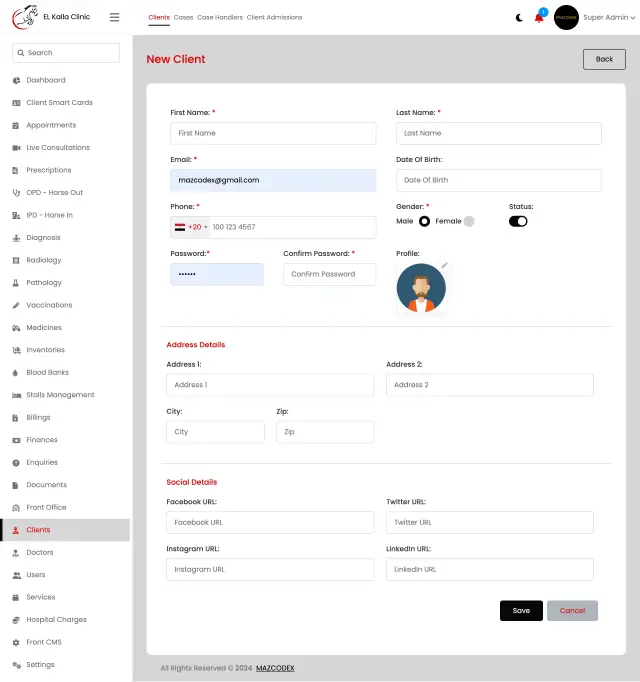Collapse sidebar with hamburger menu icon

tap(114, 17)
